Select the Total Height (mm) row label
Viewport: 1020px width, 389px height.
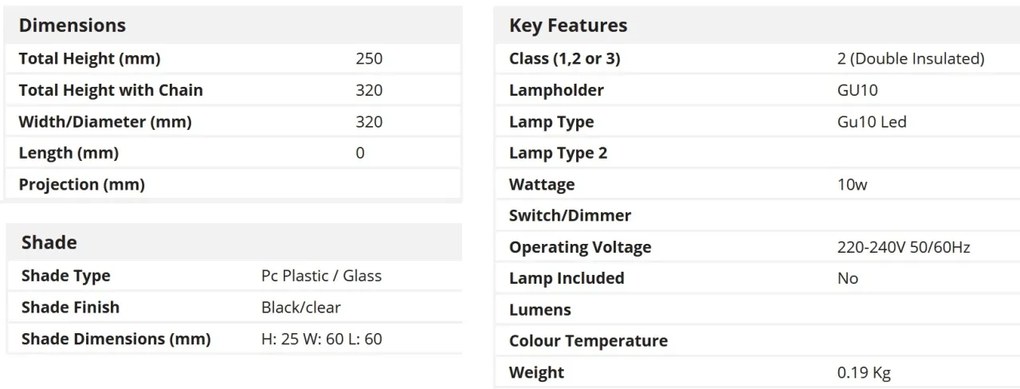click(x=90, y=59)
